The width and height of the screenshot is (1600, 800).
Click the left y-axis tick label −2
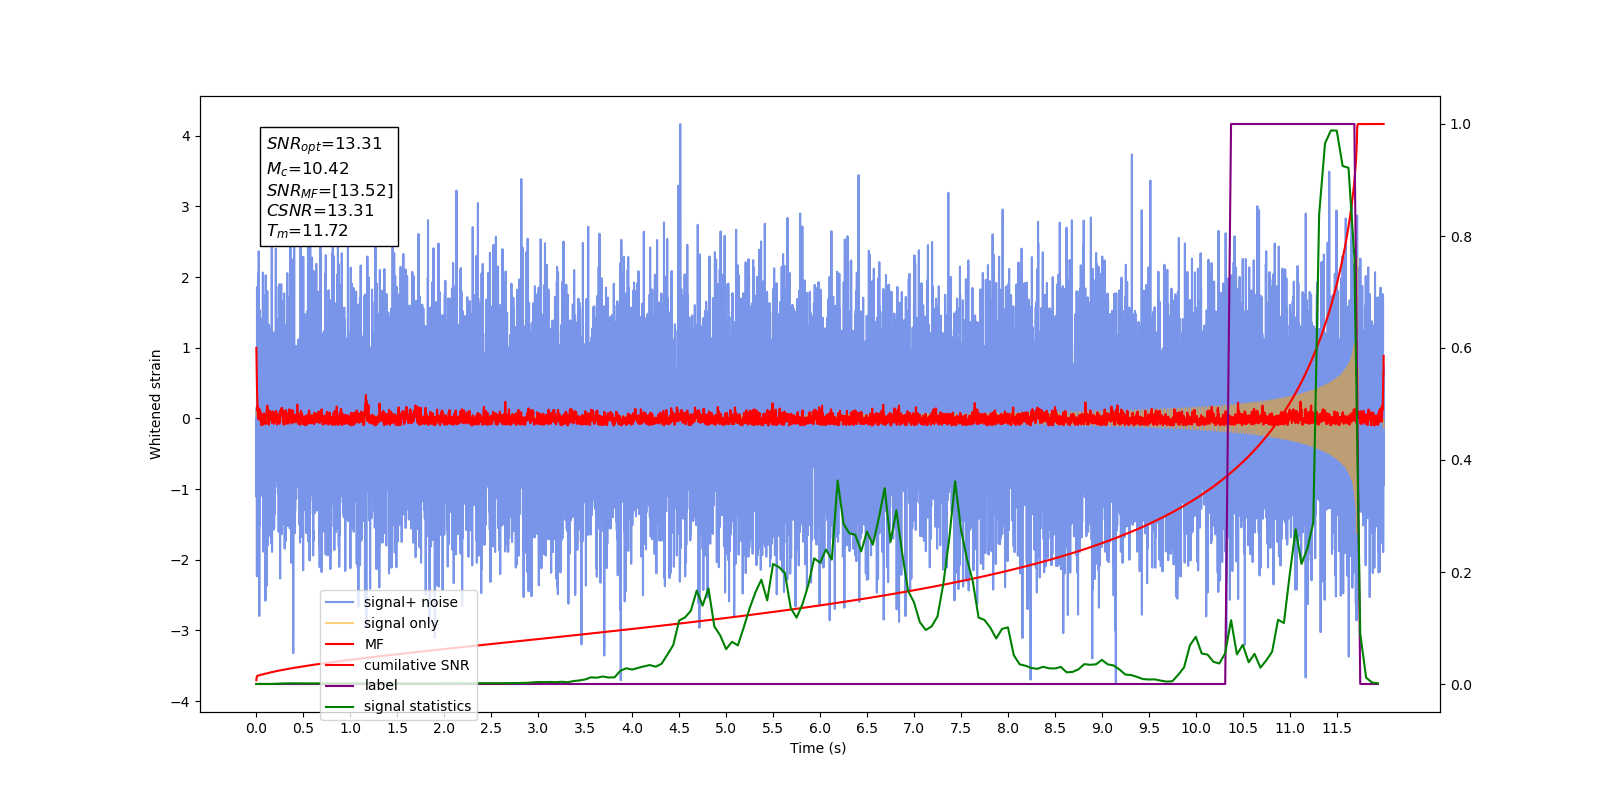click(x=181, y=560)
